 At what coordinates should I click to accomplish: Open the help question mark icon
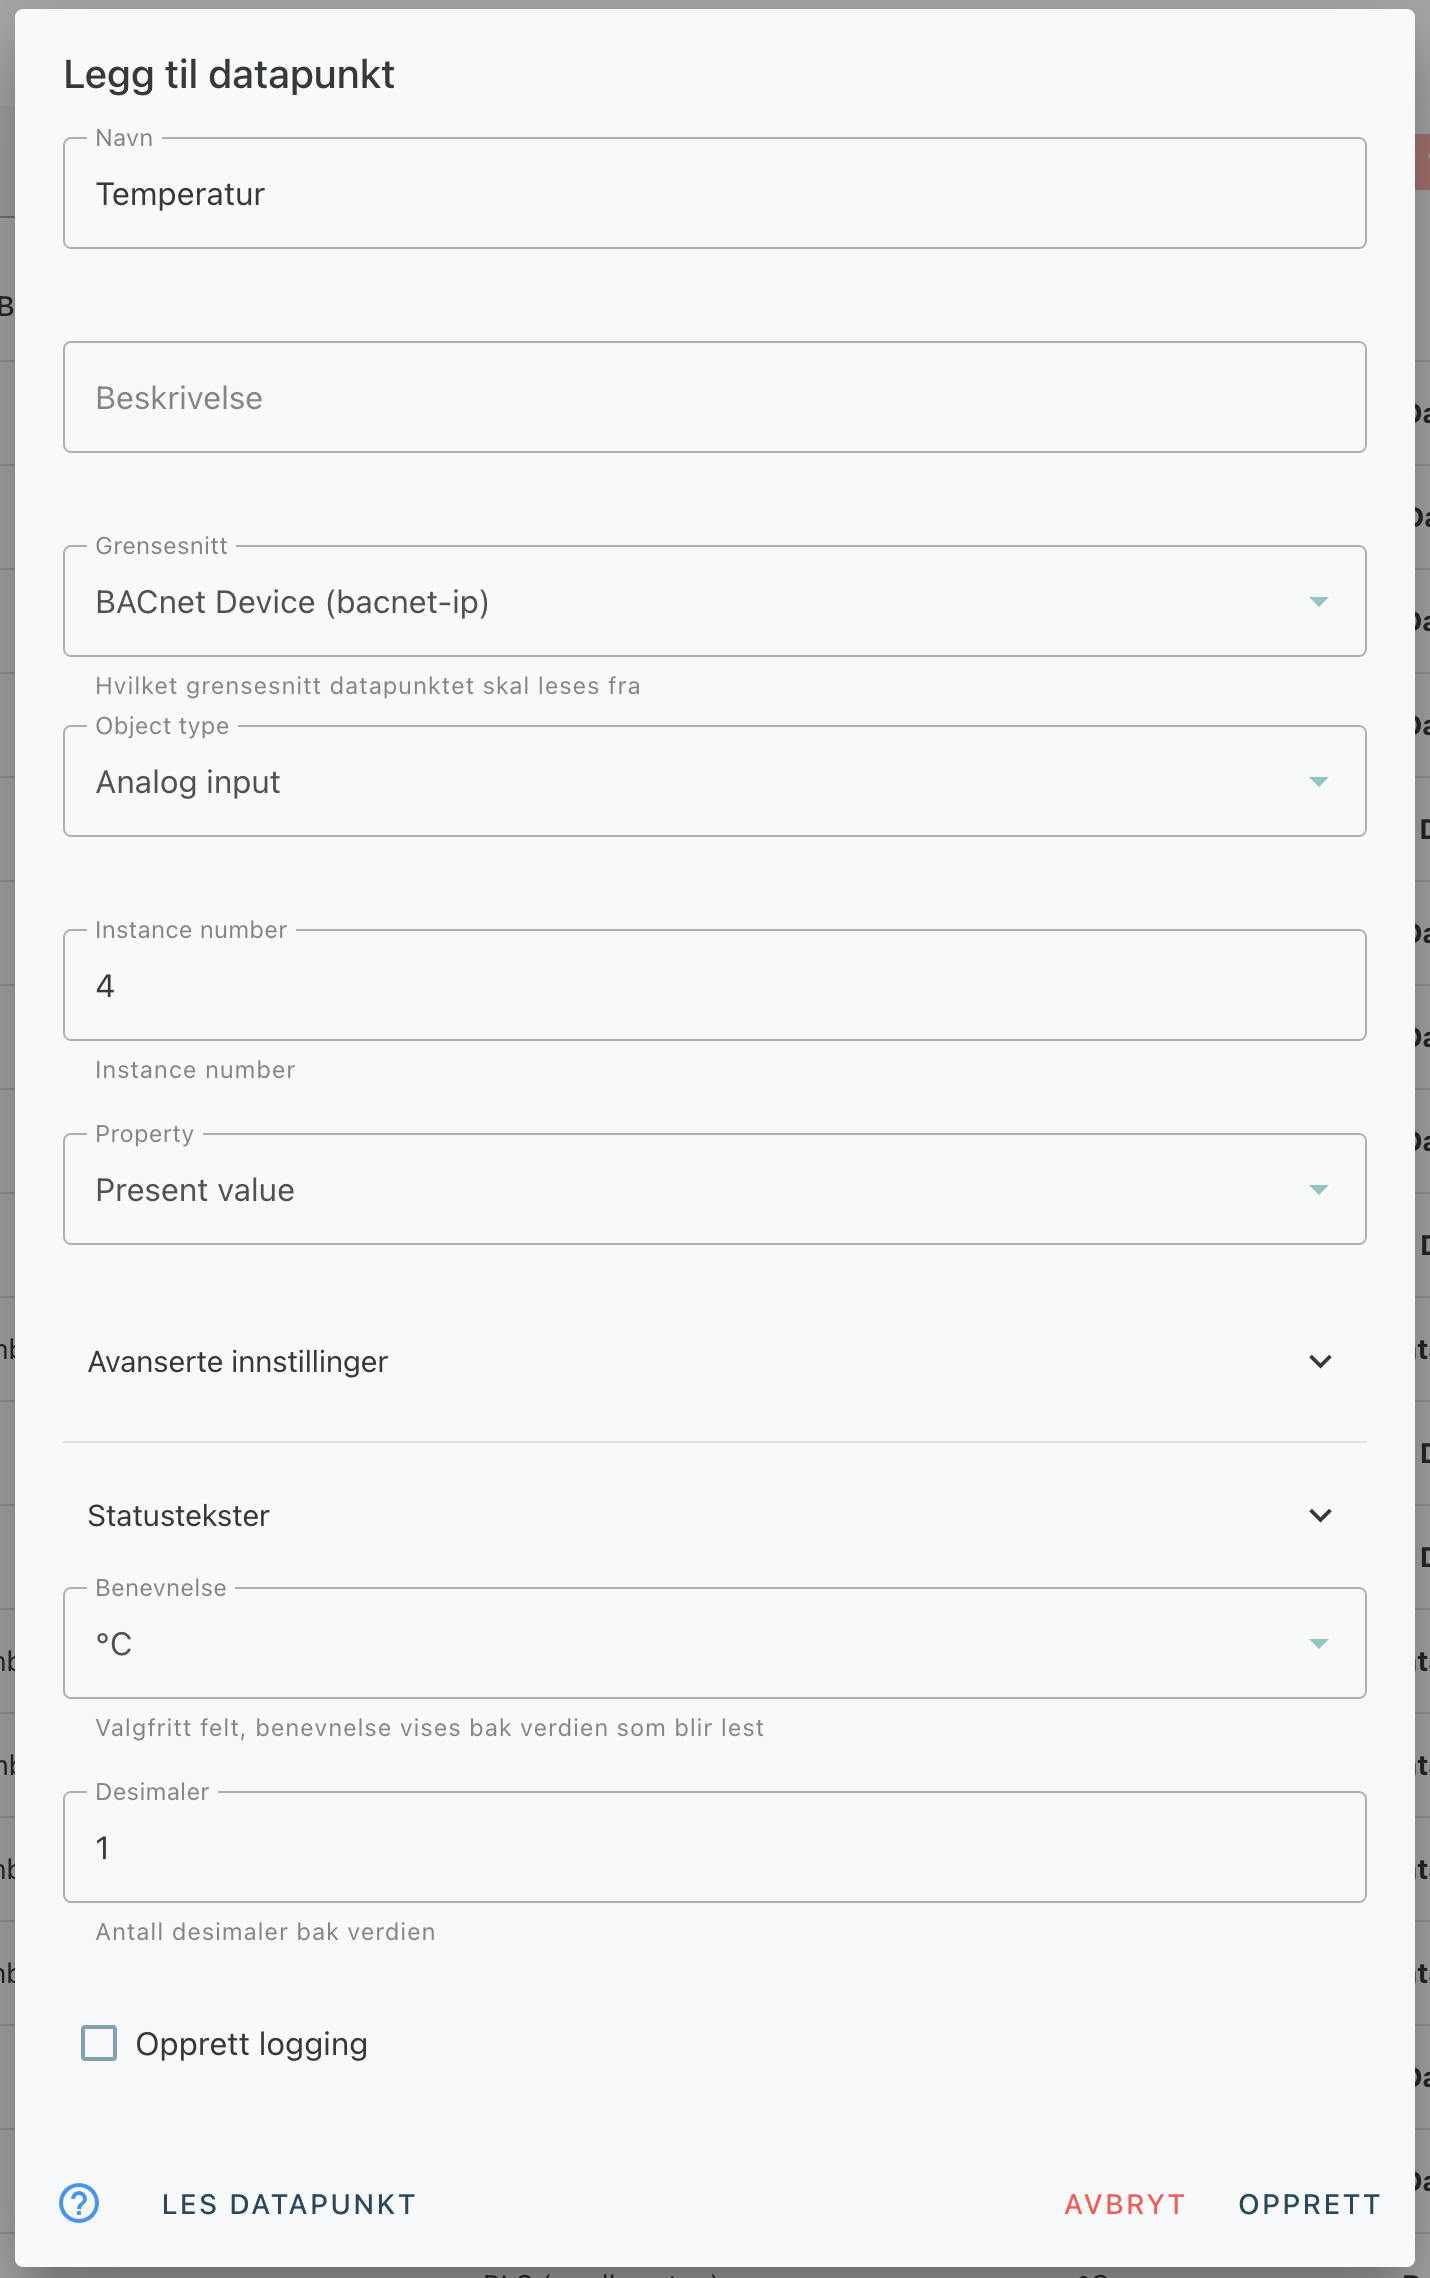tap(79, 2203)
